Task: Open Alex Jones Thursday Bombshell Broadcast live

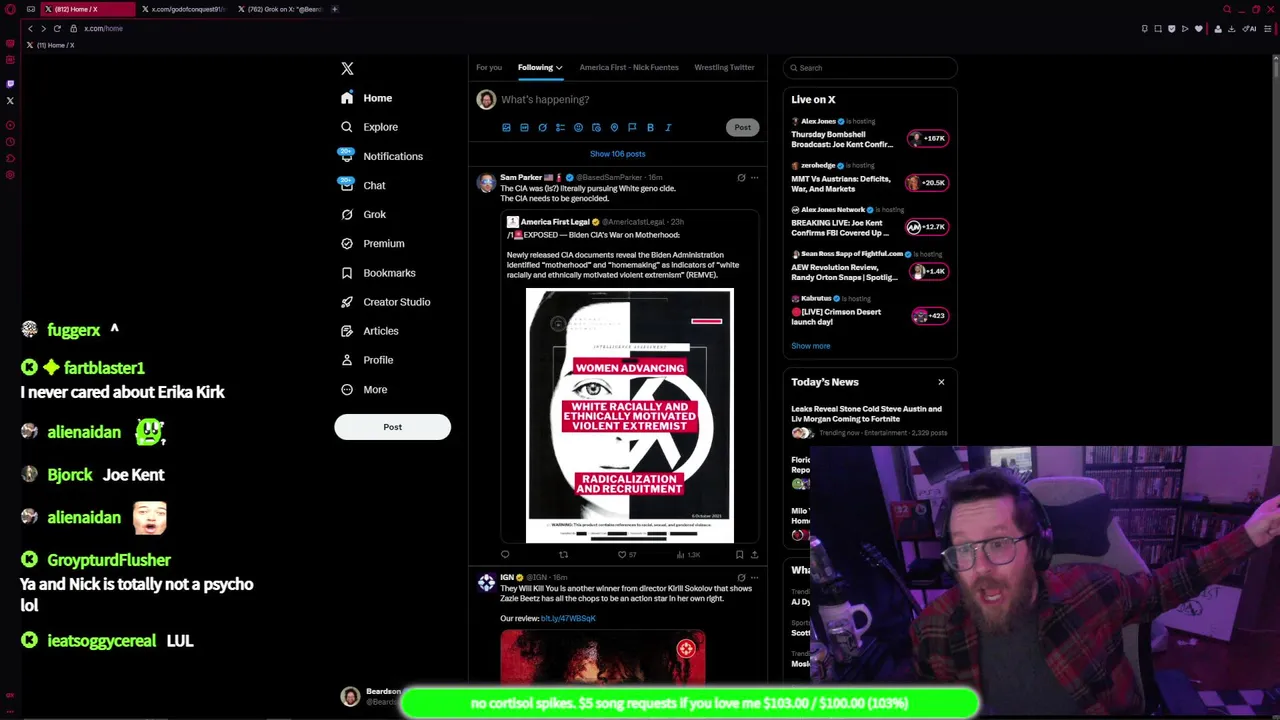Action: coord(870,133)
